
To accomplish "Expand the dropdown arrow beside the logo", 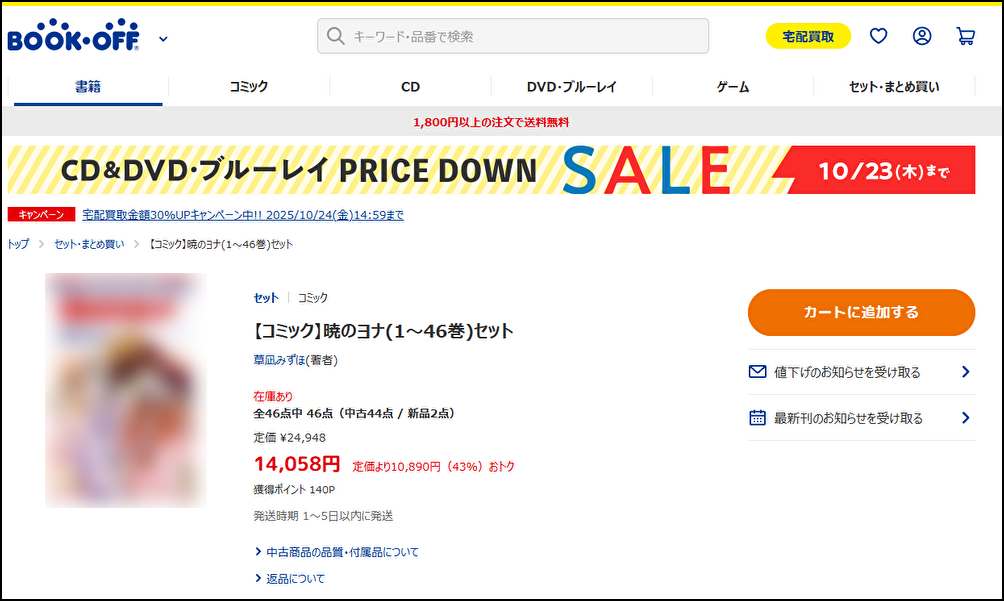I will tap(163, 39).
